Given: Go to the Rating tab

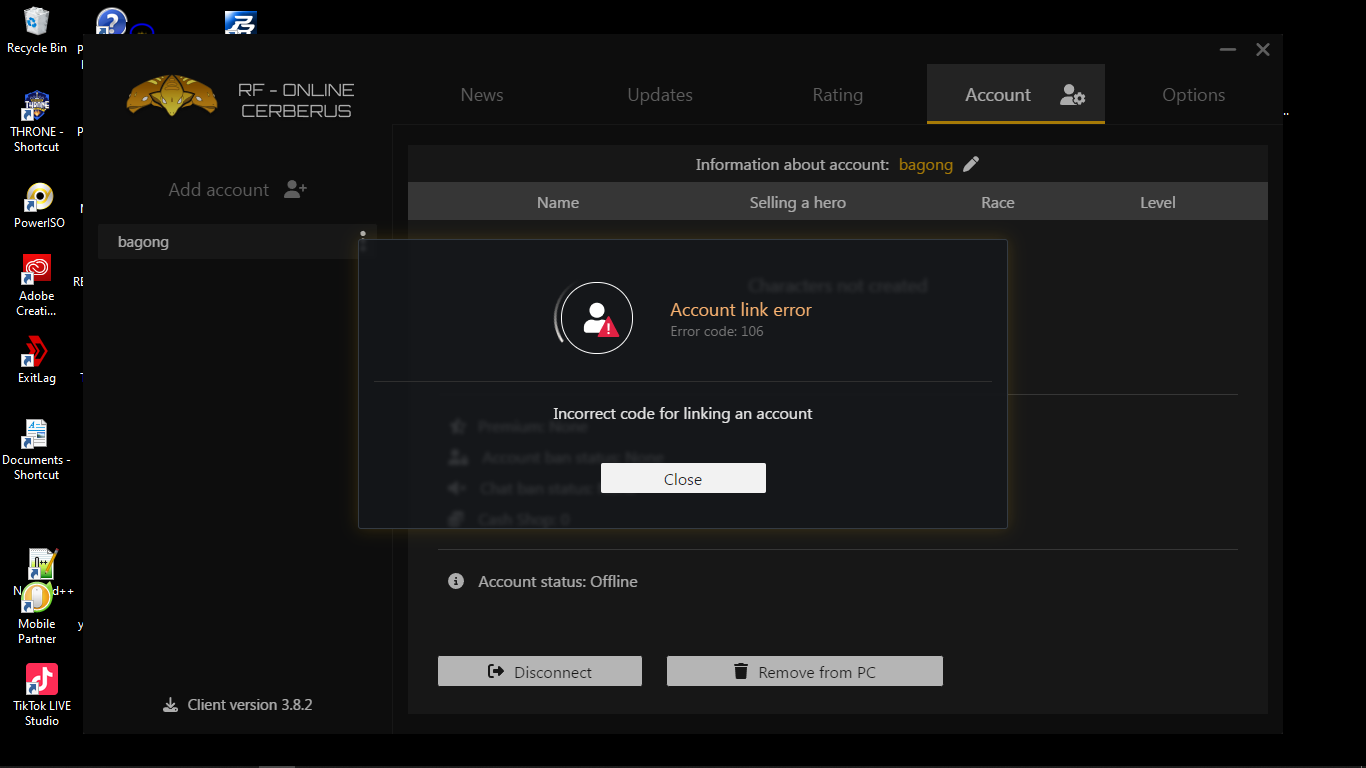Looking at the screenshot, I should (x=838, y=95).
